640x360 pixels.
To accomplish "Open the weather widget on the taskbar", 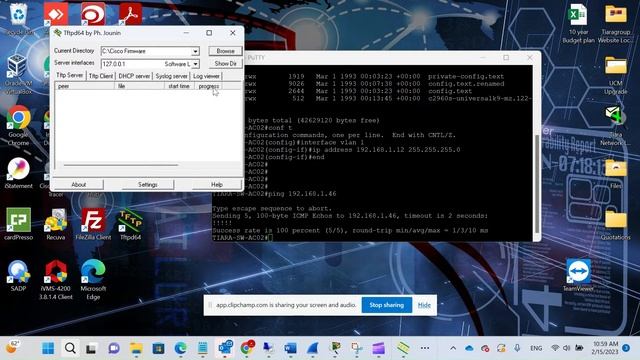I will coord(12,348).
